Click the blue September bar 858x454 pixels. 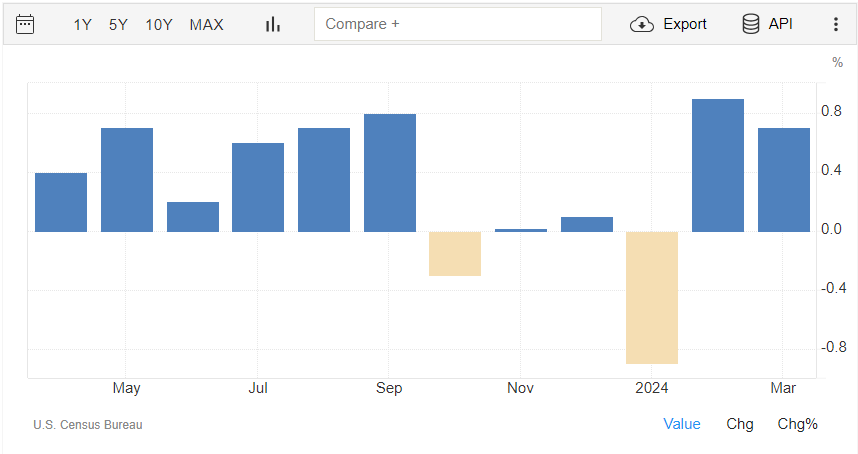[x=390, y=173]
